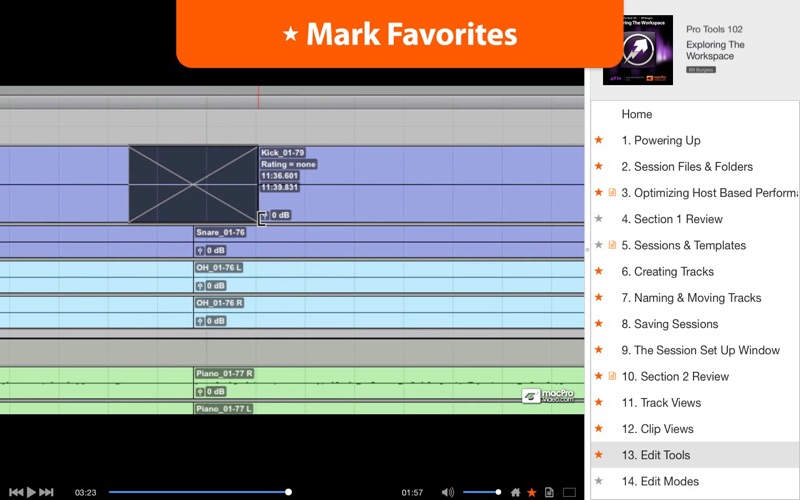Toggle favorite star for 8. Saving Sessions
Viewport: 800px width, 500px height.
599,323
